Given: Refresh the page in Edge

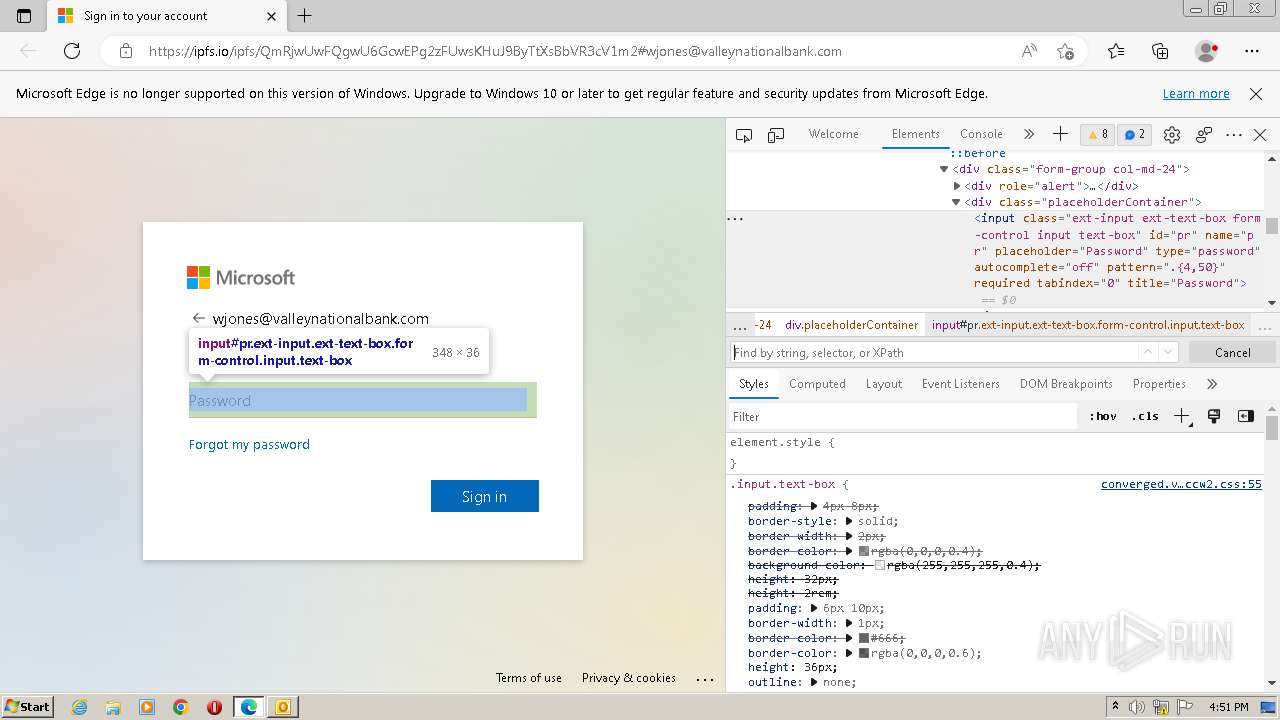Looking at the screenshot, I should coord(72,51).
